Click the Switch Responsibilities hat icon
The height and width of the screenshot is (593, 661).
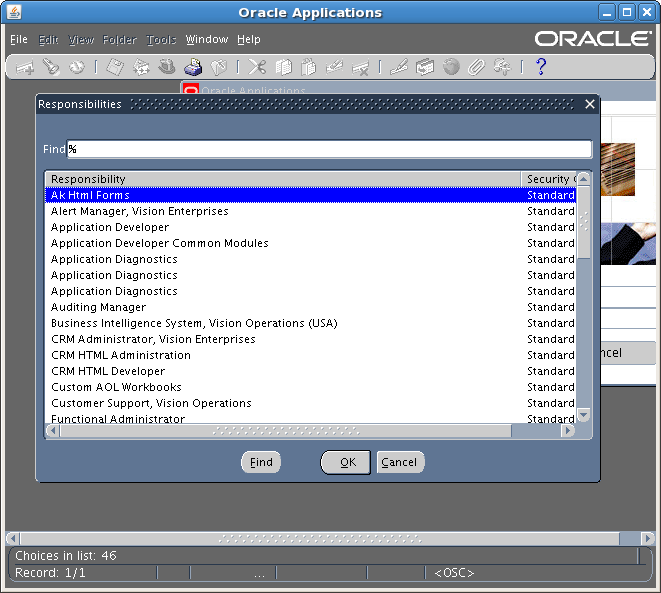167,67
